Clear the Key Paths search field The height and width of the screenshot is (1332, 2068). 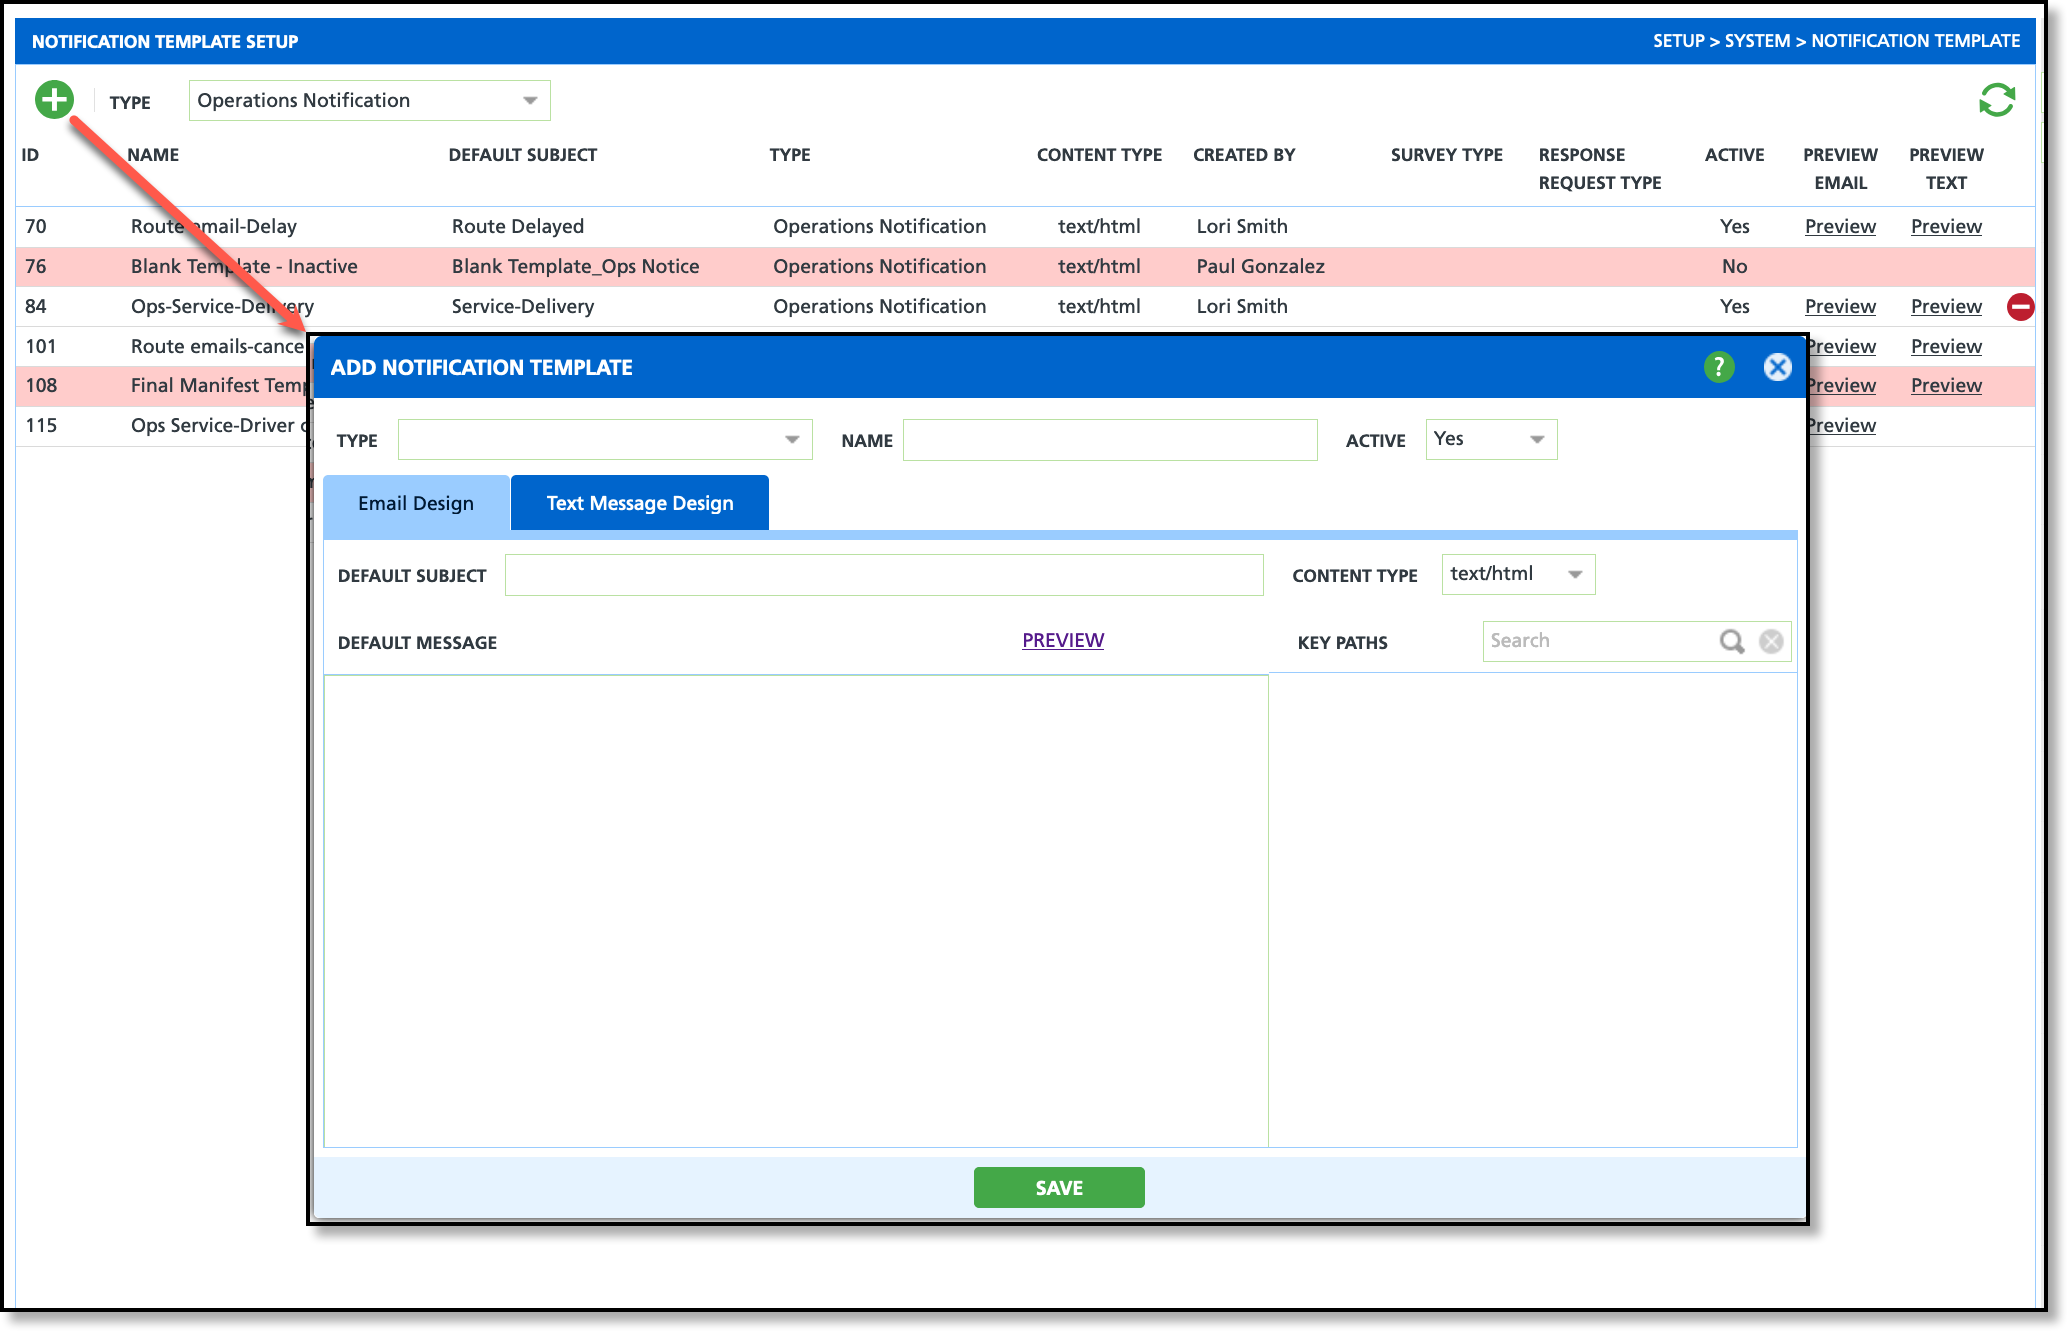(x=1771, y=641)
